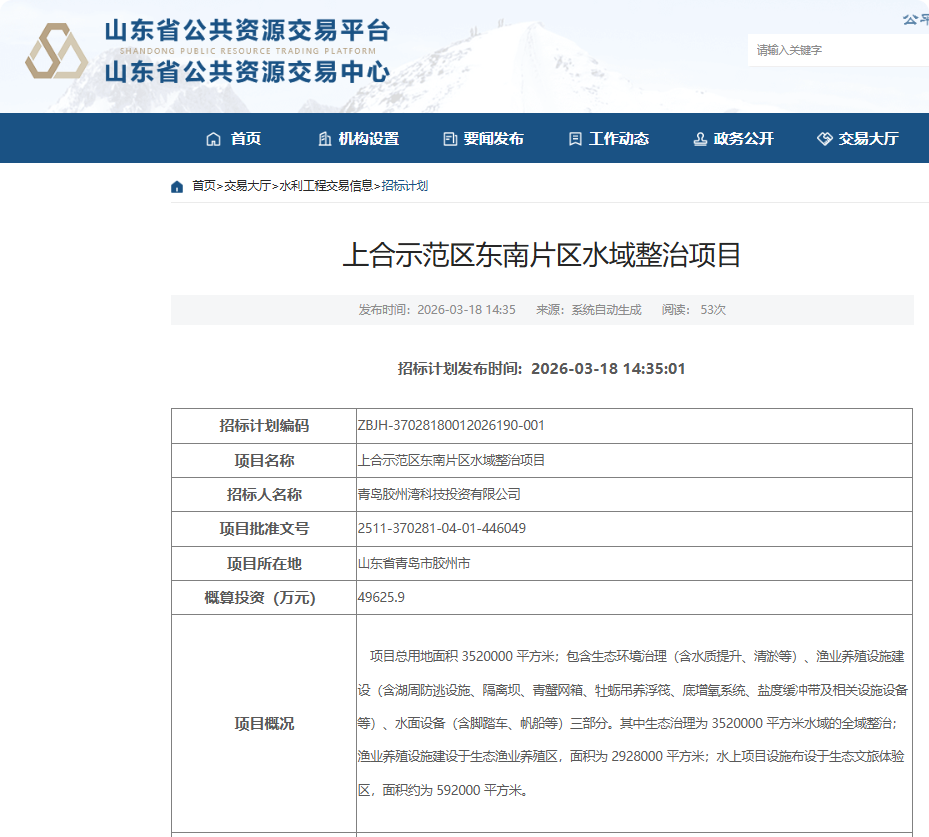Open 政务公开 menu label in navigation bar
This screenshot has height=837, width=929.
coord(743,139)
